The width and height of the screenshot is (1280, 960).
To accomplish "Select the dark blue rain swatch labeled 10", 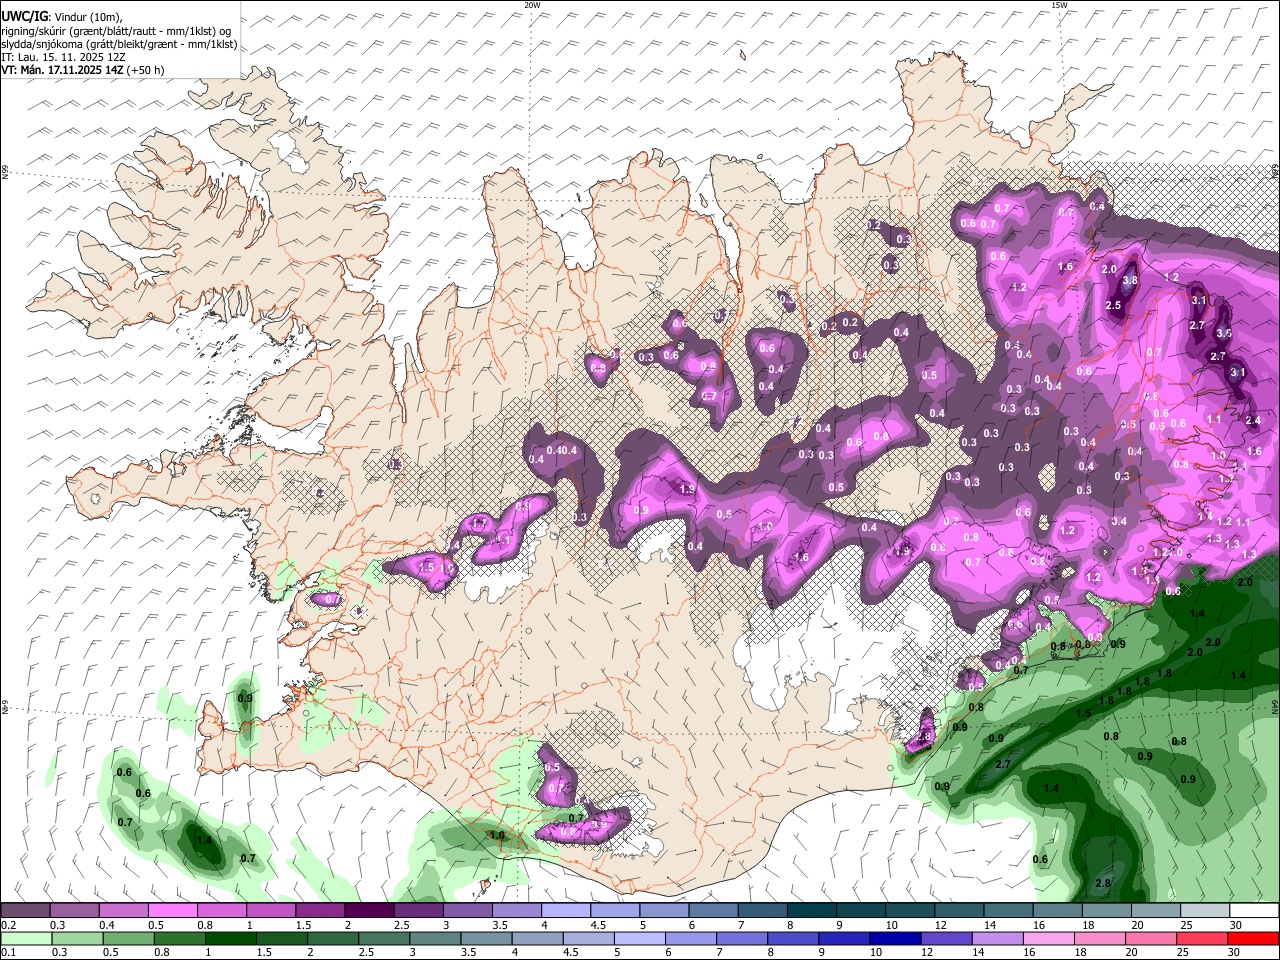I will tap(893, 938).
